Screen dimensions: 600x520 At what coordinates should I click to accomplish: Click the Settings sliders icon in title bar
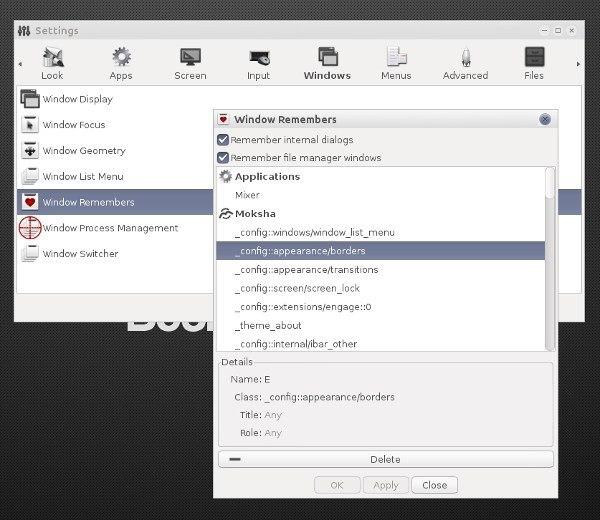pyautogui.click(x=24, y=31)
